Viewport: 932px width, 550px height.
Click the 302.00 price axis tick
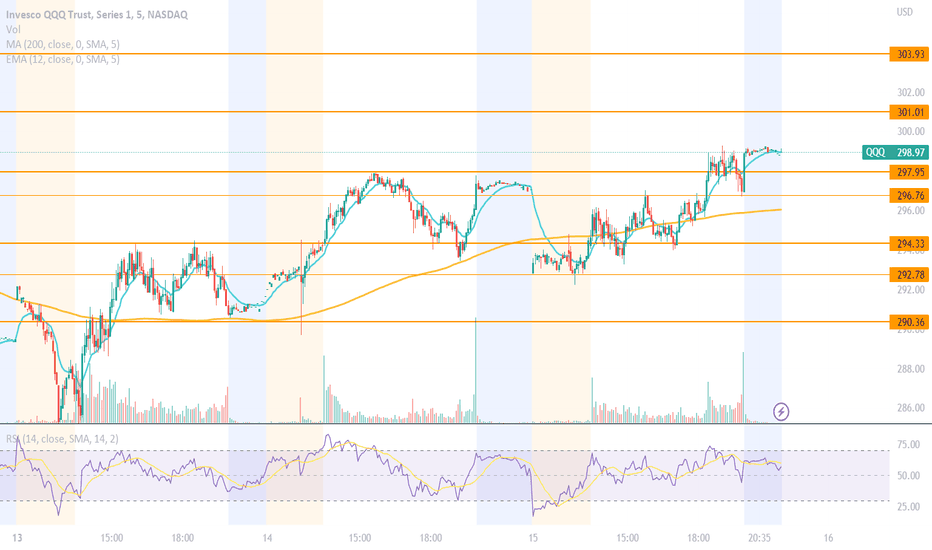(911, 92)
